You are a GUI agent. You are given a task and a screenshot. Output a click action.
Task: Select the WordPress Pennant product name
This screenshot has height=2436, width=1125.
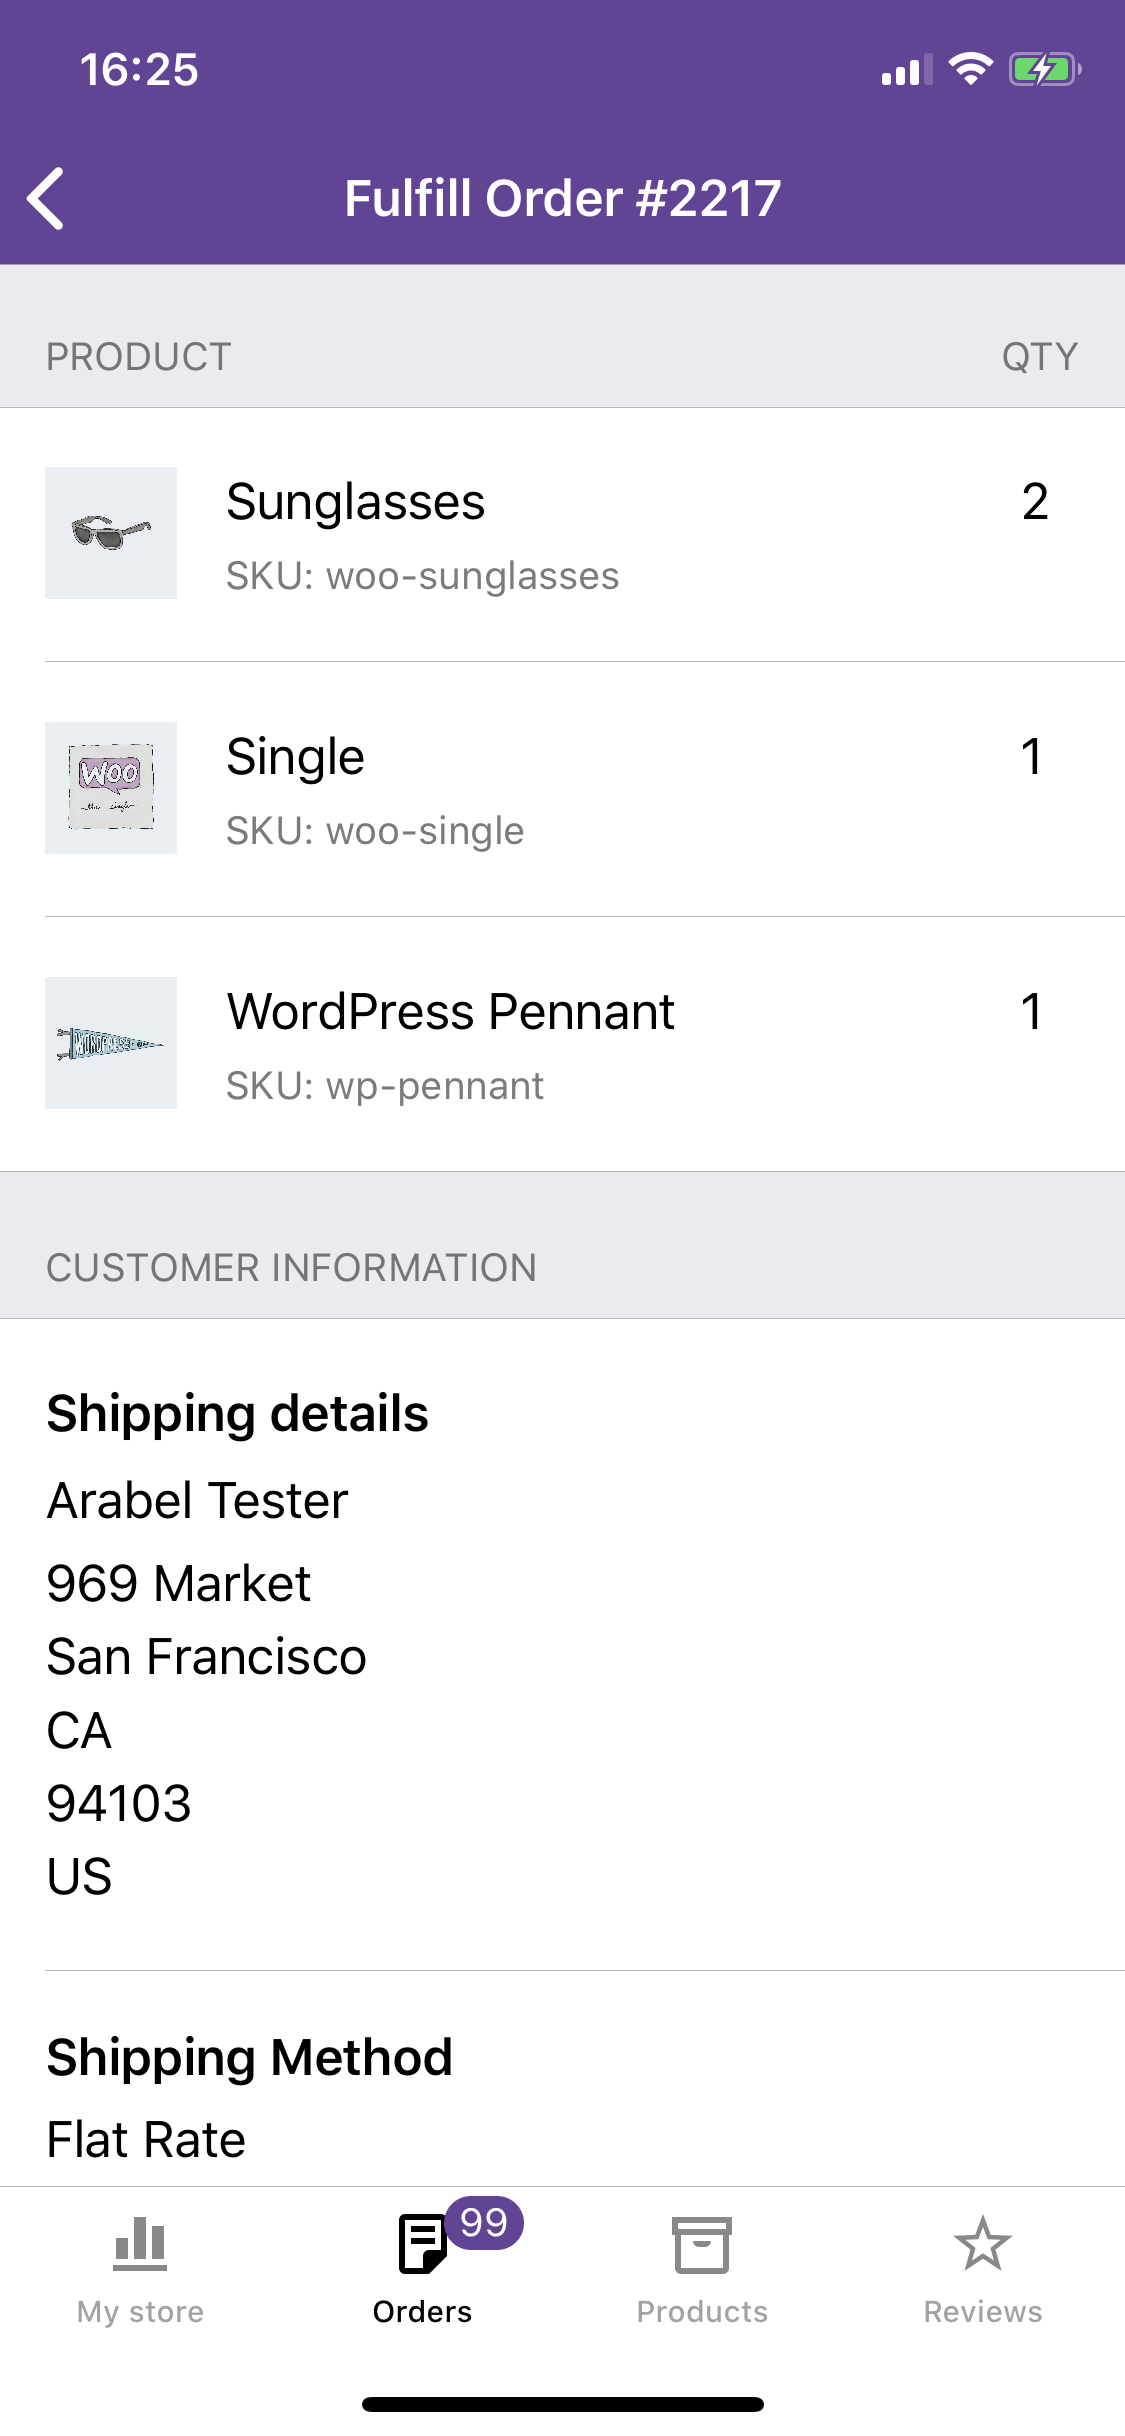click(451, 1012)
